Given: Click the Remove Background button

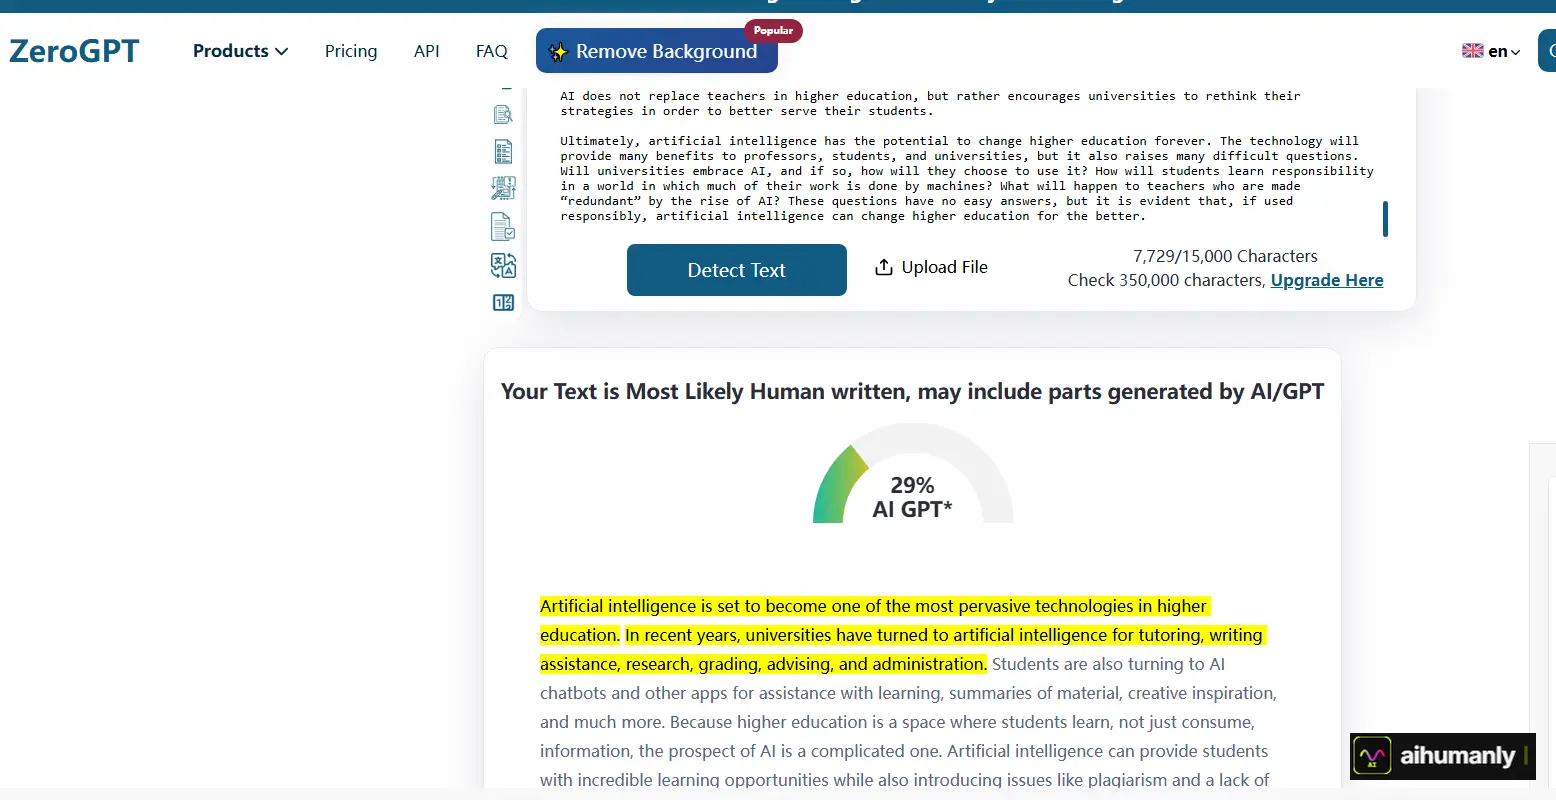Looking at the screenshot, I should tap(657, 51).
